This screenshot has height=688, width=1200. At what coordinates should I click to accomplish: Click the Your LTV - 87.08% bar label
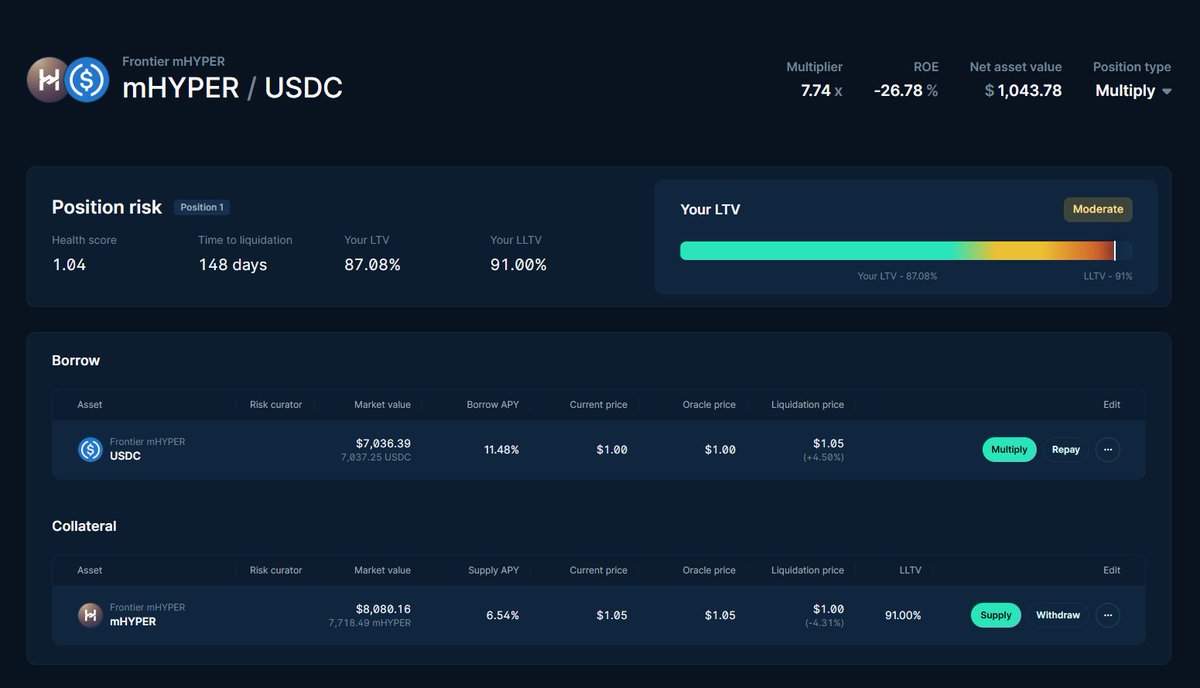pyautogui.click(x=897, y=276)
